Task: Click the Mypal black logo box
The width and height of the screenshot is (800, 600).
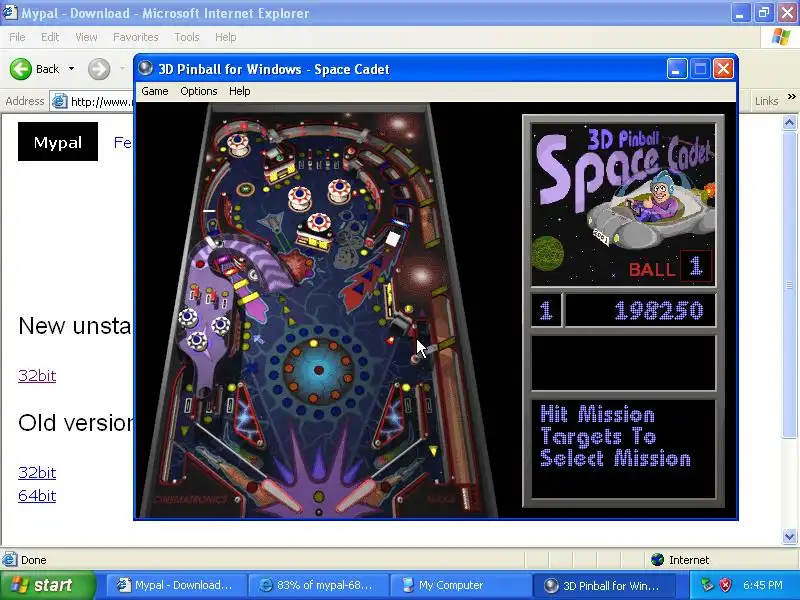Action: pyautogui.click(x=58, y=142)
